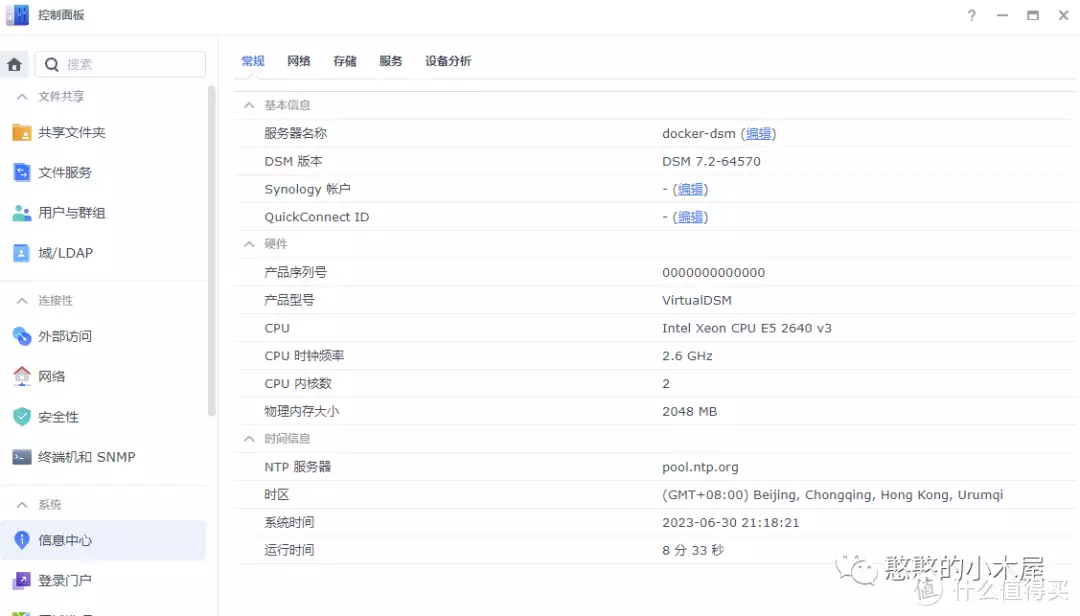The height and width of the screenshot is (616, 1080).
Task: Open the 文件服务 icon
Action: pyautogui.click(x=21, y=172)
